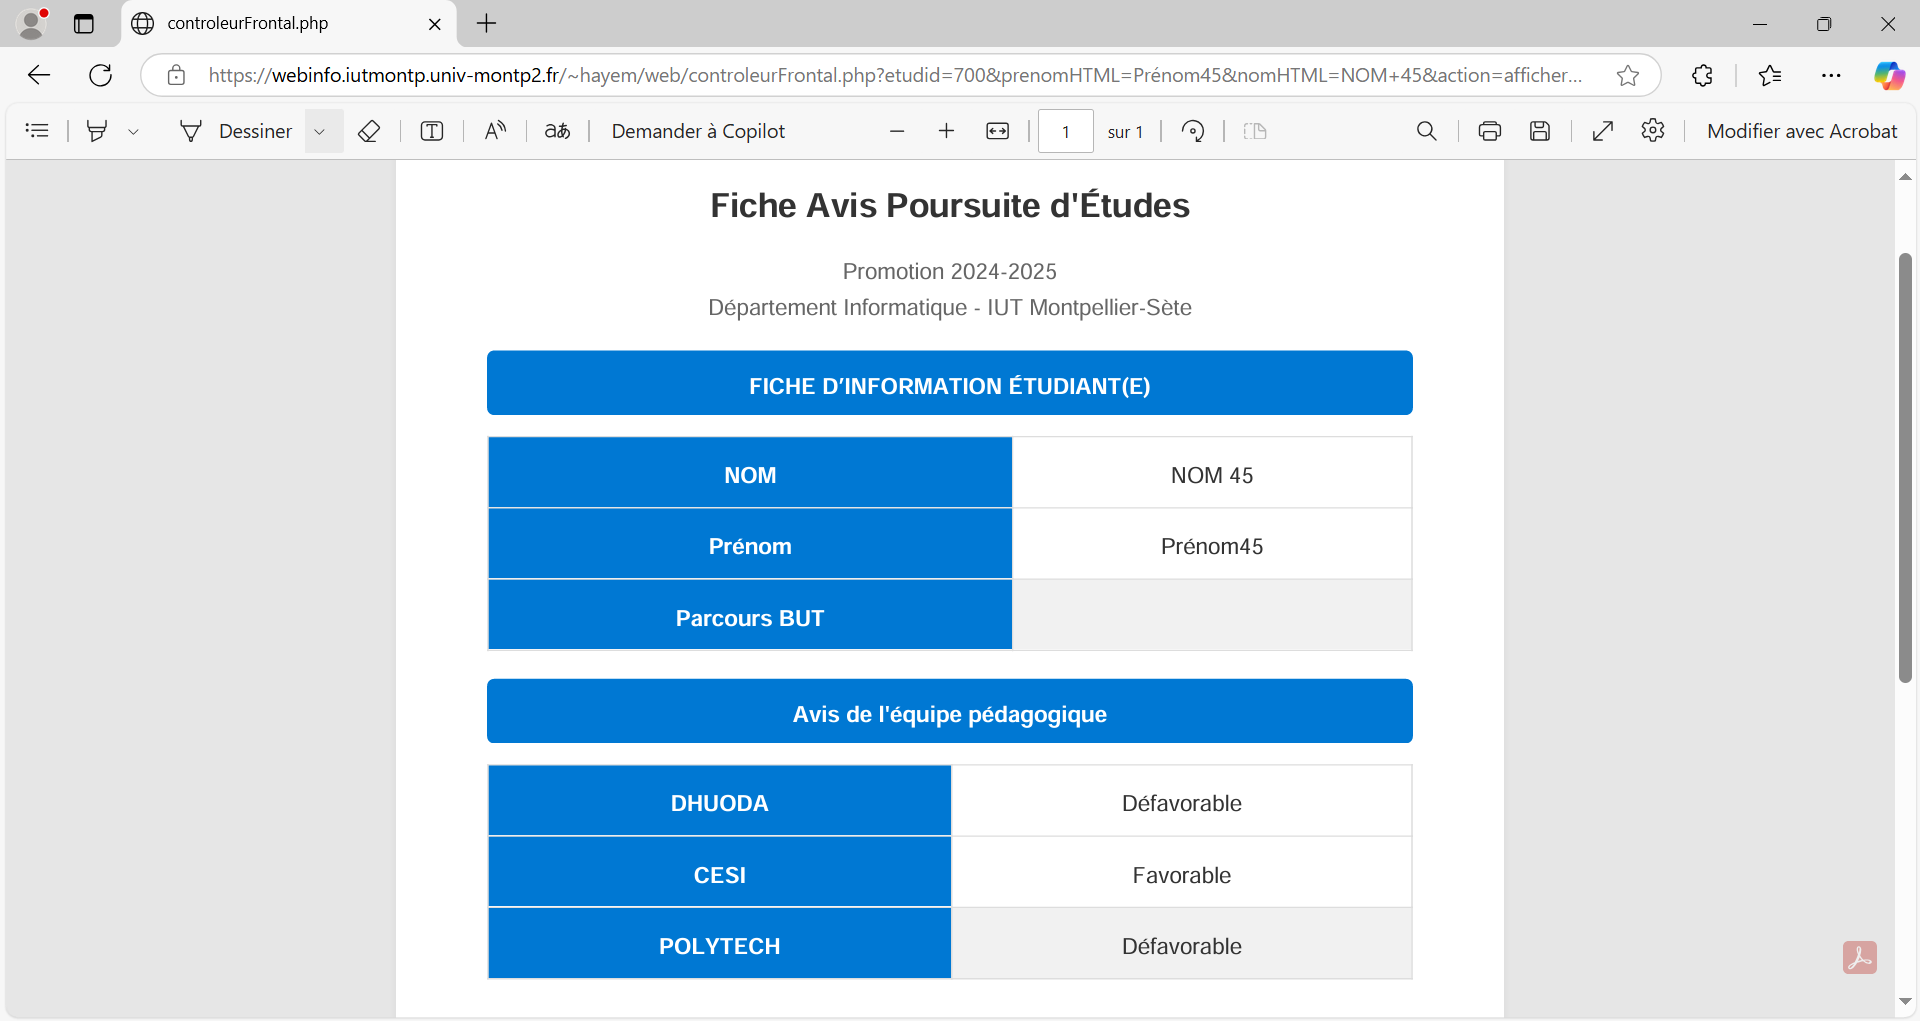The image size is (1920, 1021).
Task: Select the highlighter tool
Action: click(97, 131)
